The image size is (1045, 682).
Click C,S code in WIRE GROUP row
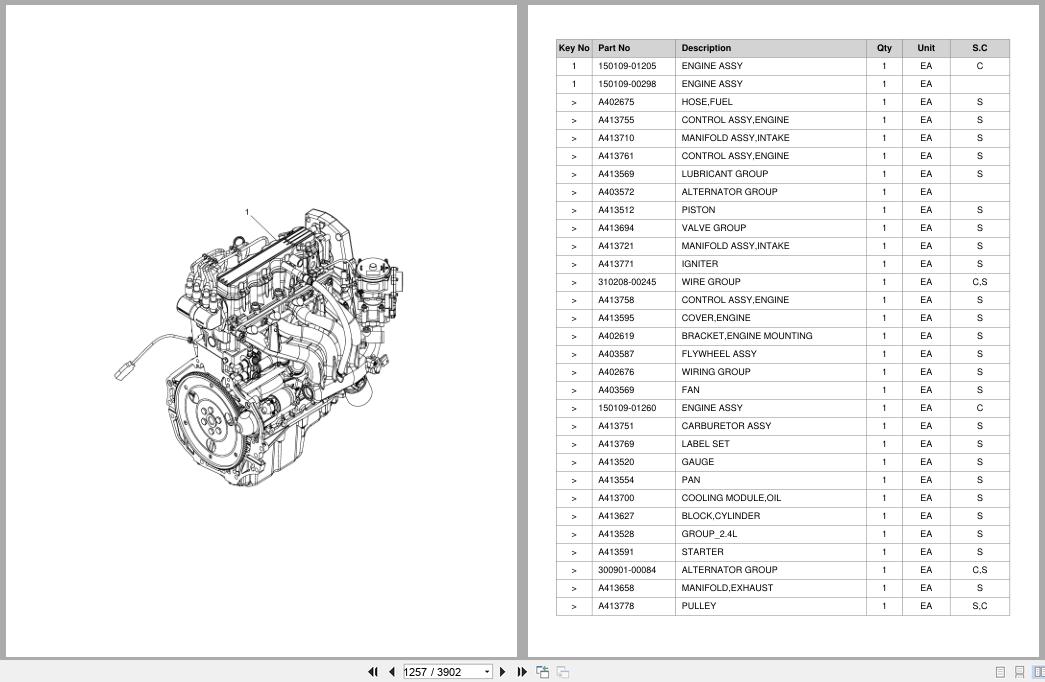[x=979, y=282]
